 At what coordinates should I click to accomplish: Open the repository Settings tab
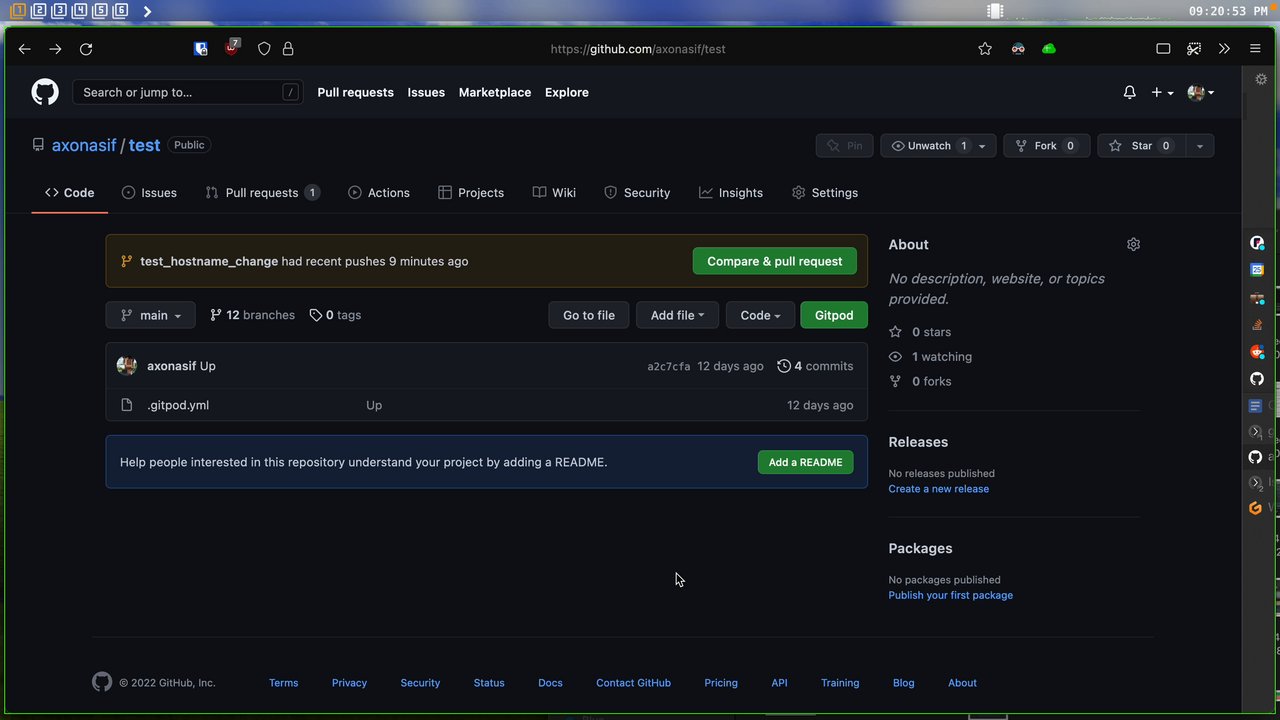coord(825,193)
